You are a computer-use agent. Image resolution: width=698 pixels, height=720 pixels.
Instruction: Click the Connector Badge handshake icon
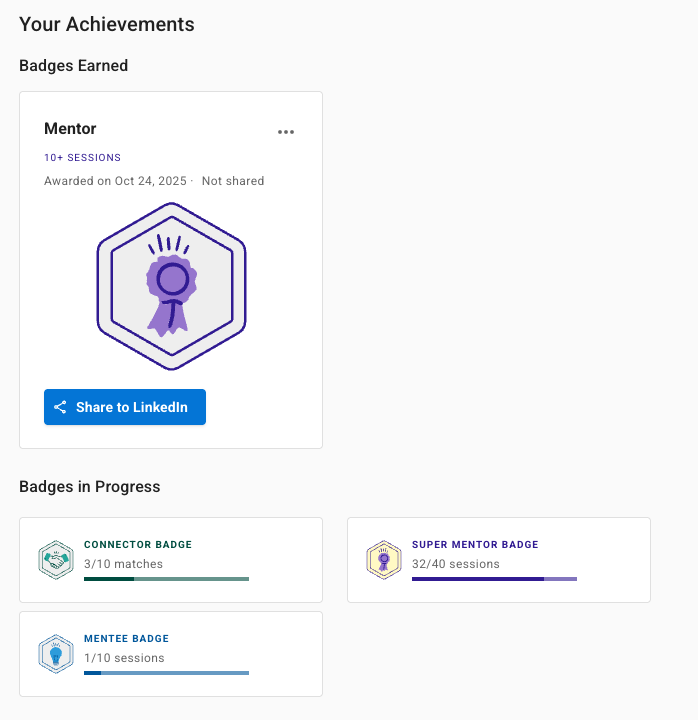coord(56,560)
